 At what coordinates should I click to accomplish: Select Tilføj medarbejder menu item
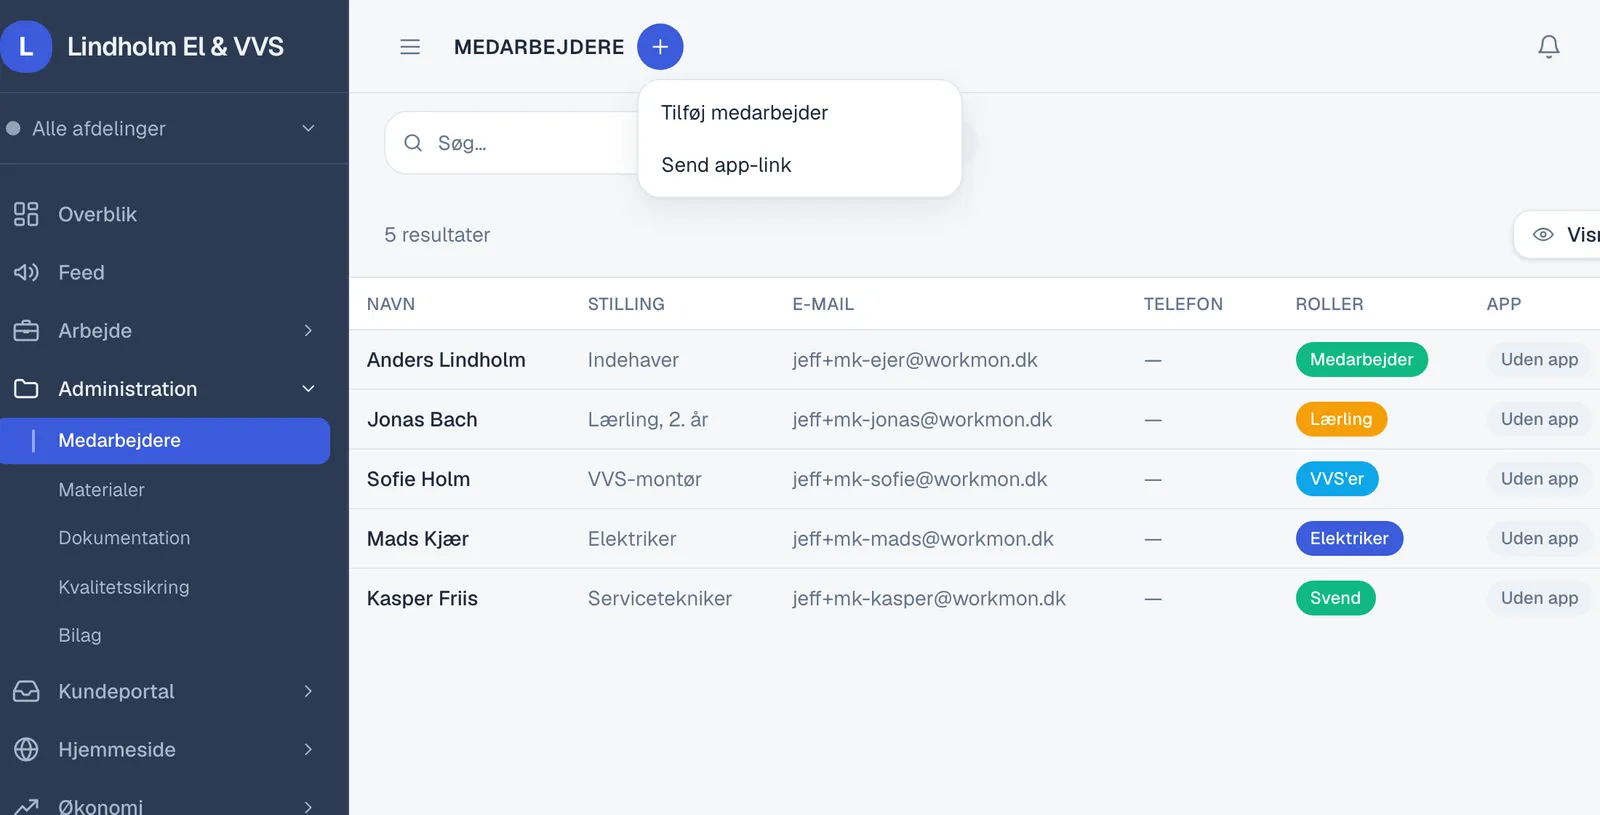(x=799, y=113)
